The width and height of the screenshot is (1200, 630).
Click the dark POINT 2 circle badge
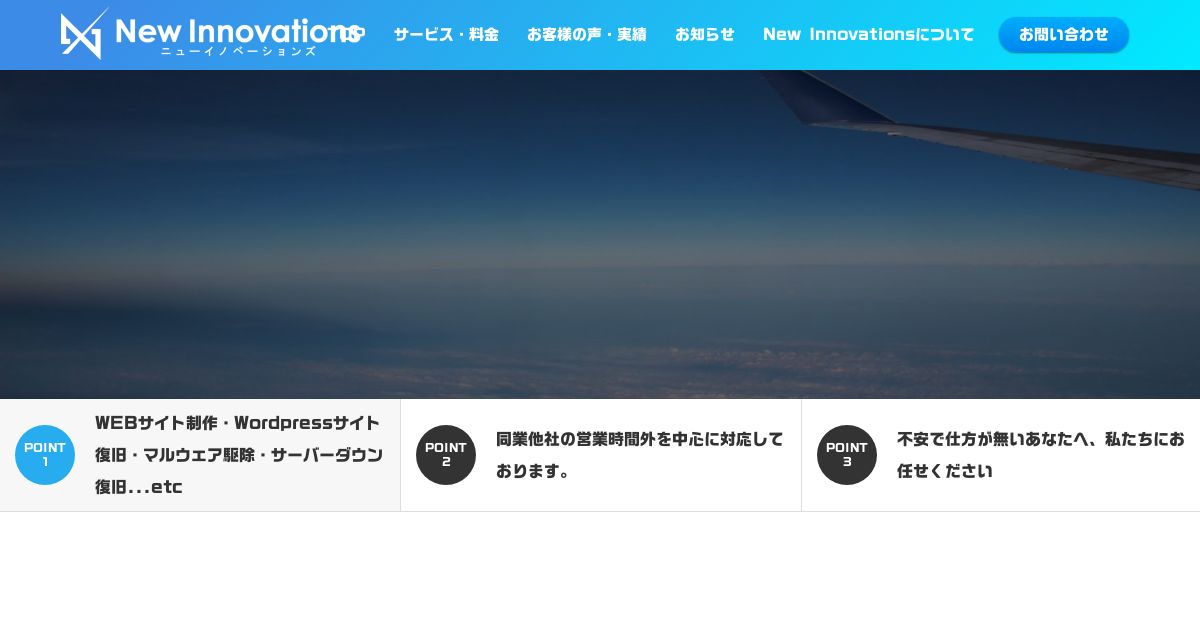(446, 455)
